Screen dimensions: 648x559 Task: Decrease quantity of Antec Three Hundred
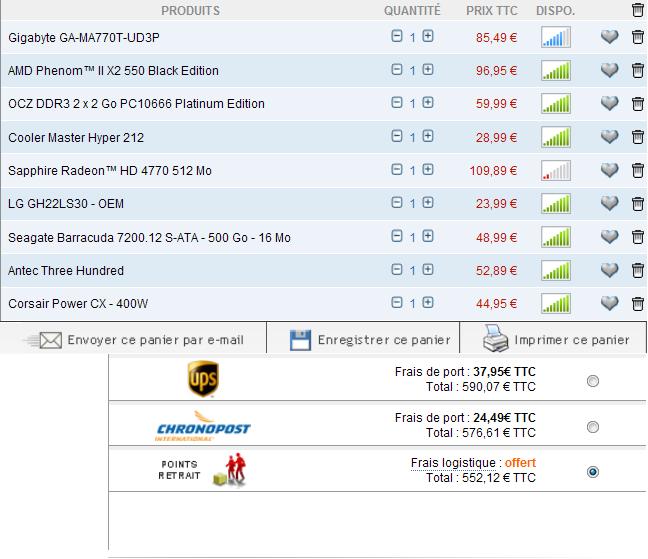coord(397,269)
